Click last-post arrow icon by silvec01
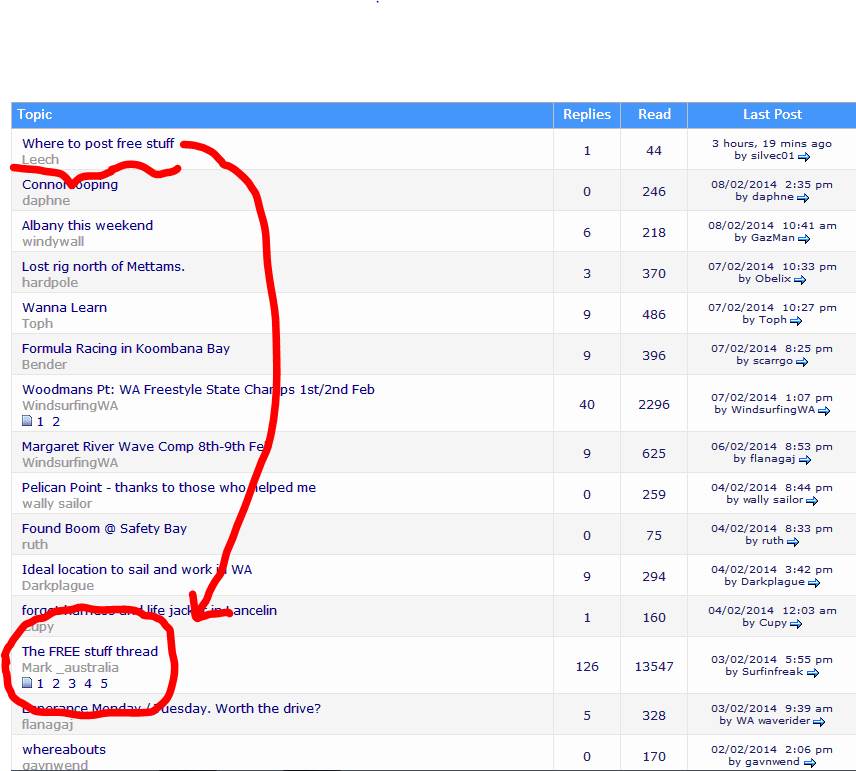This screenshot has height=771, width=856. tap(804, 157)
